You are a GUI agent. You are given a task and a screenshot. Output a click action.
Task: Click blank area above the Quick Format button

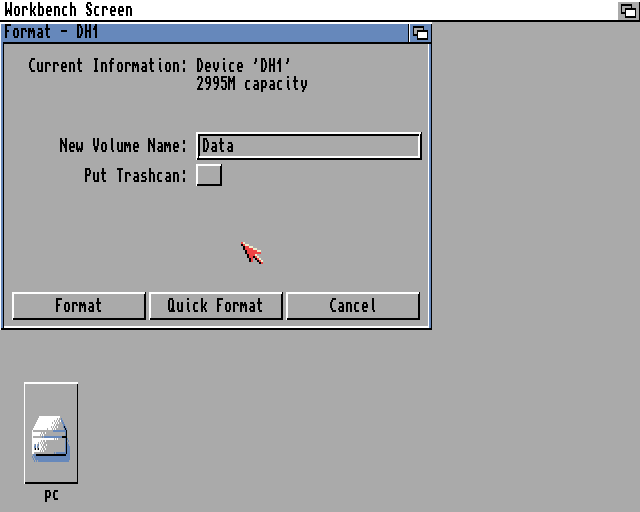(216, 245)
